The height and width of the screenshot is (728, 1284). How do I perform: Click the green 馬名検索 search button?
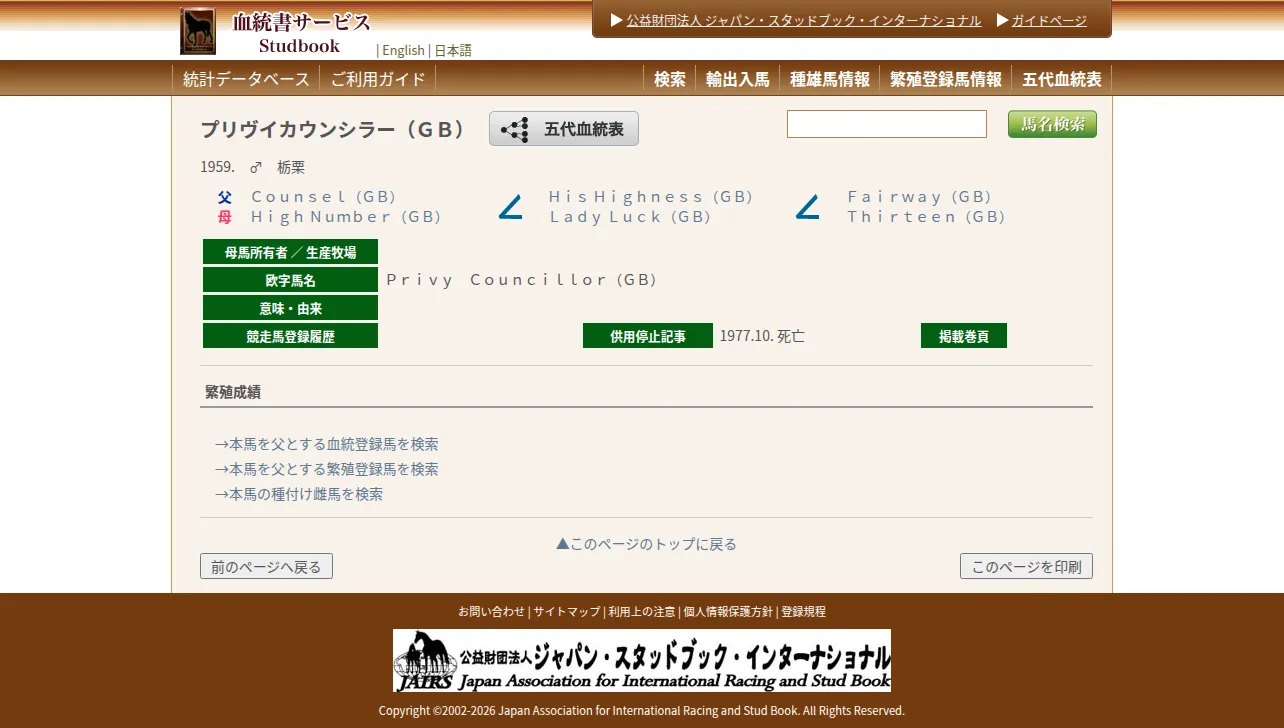click(x=1052, y=124)
